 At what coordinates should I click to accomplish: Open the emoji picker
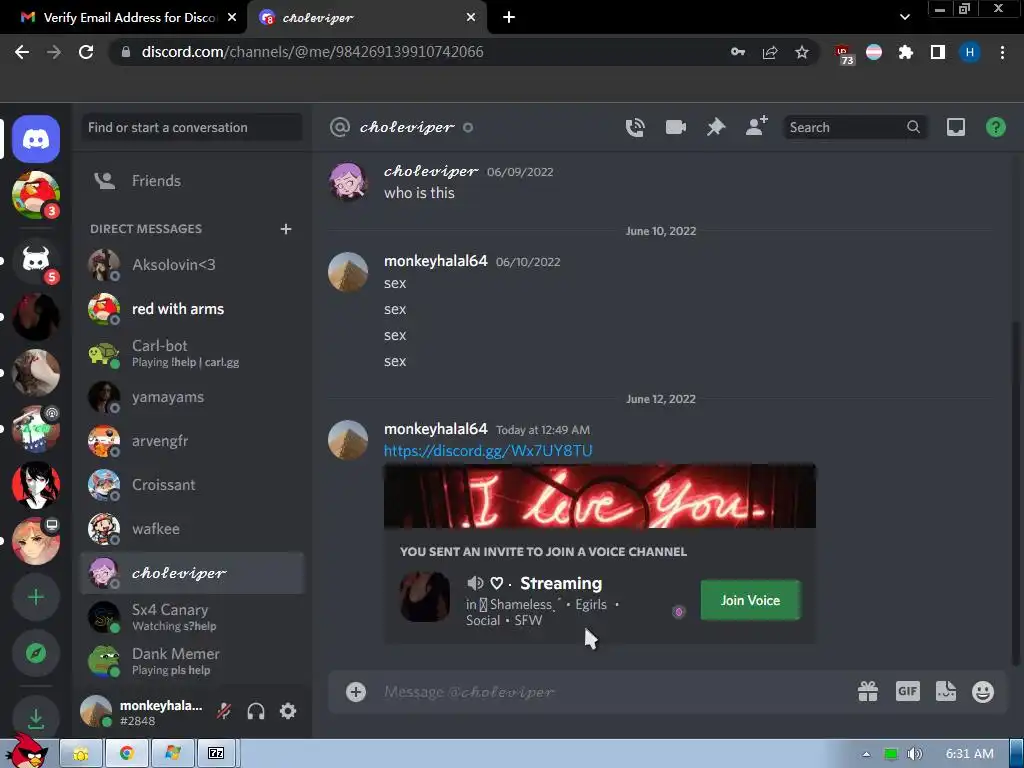983,692
